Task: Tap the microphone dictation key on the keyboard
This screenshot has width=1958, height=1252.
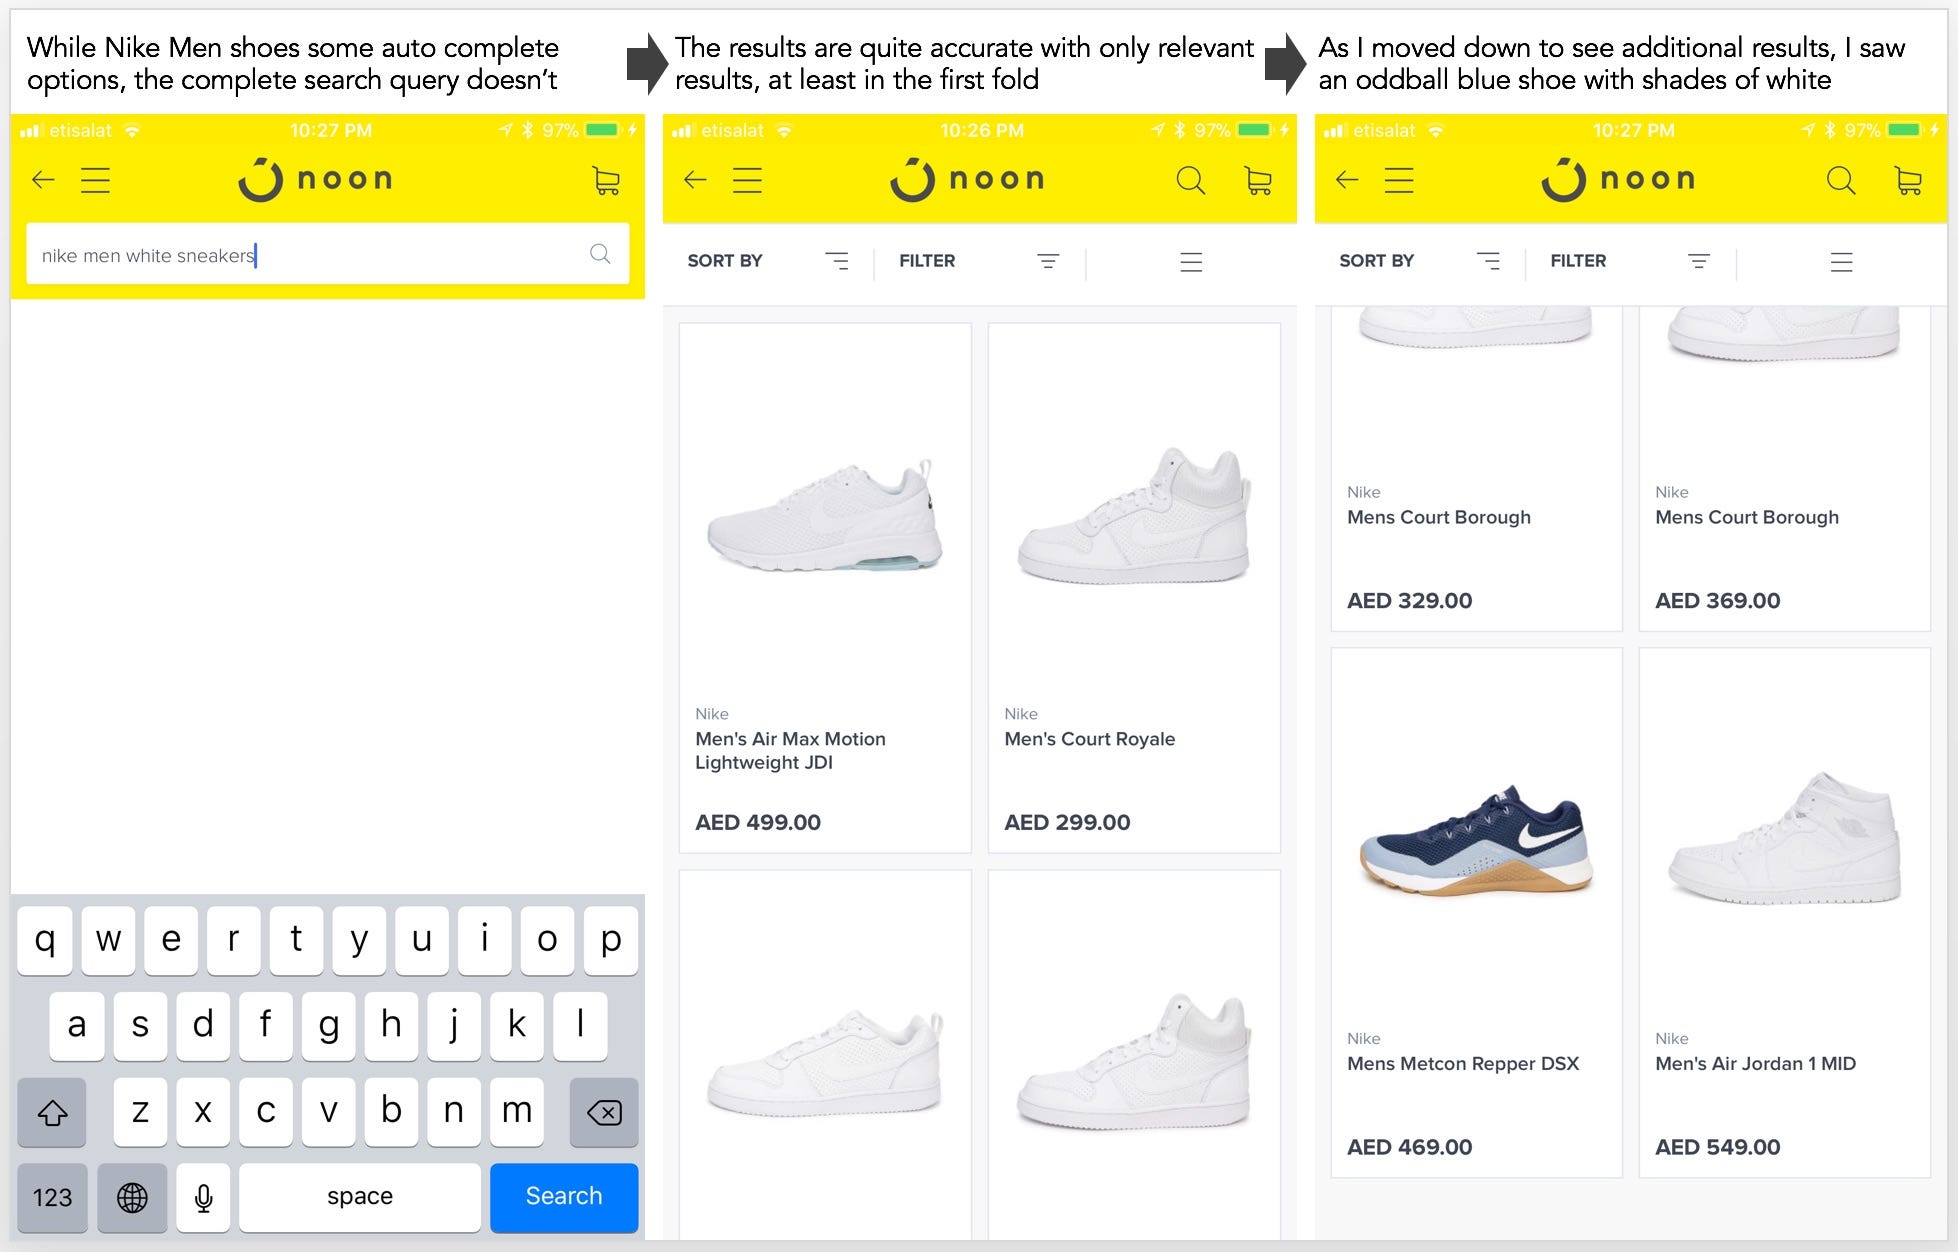Action: (203, 1197)
